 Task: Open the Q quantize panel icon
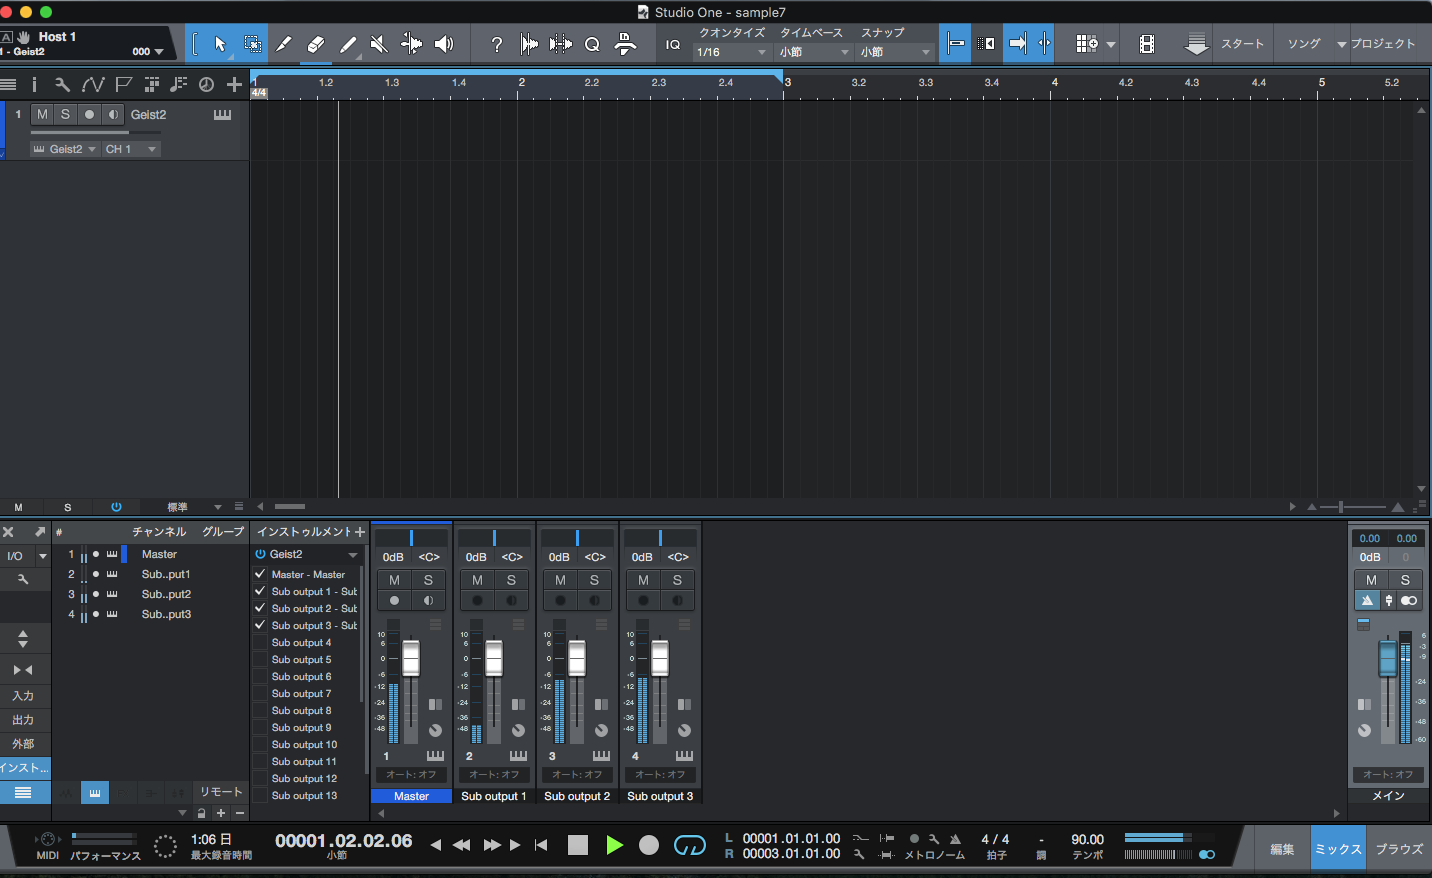(x=592, y=44)
